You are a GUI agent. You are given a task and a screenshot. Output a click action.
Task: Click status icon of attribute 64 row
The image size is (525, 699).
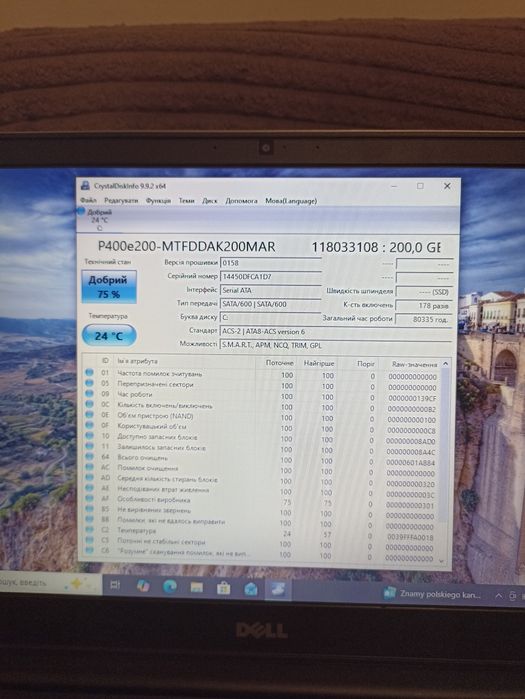[89, 457]
